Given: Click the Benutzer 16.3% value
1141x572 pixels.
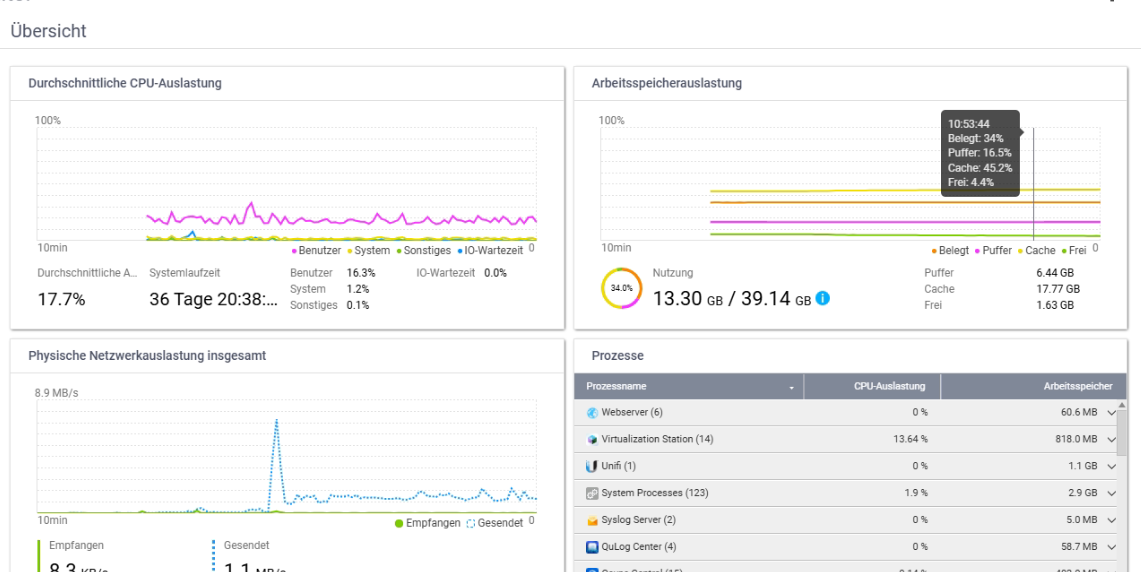Looking at the screenshot, I should (x=361, y=273).
